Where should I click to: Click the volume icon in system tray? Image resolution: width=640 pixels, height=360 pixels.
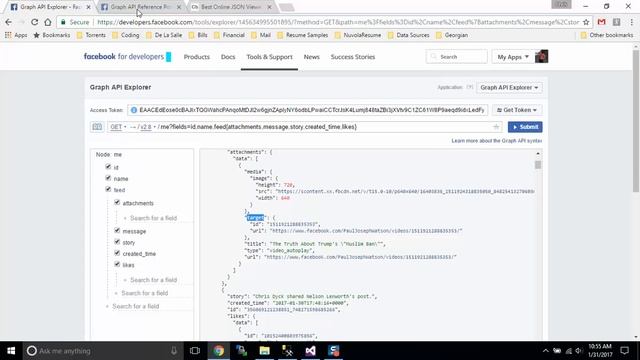pyautogui.click(x=578, y=351)
